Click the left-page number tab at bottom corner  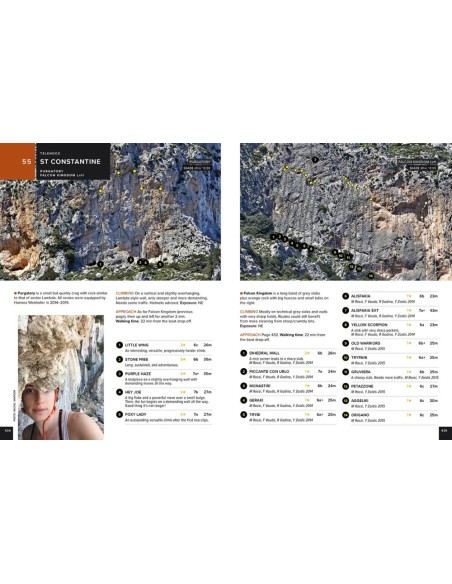click(6, 433)
